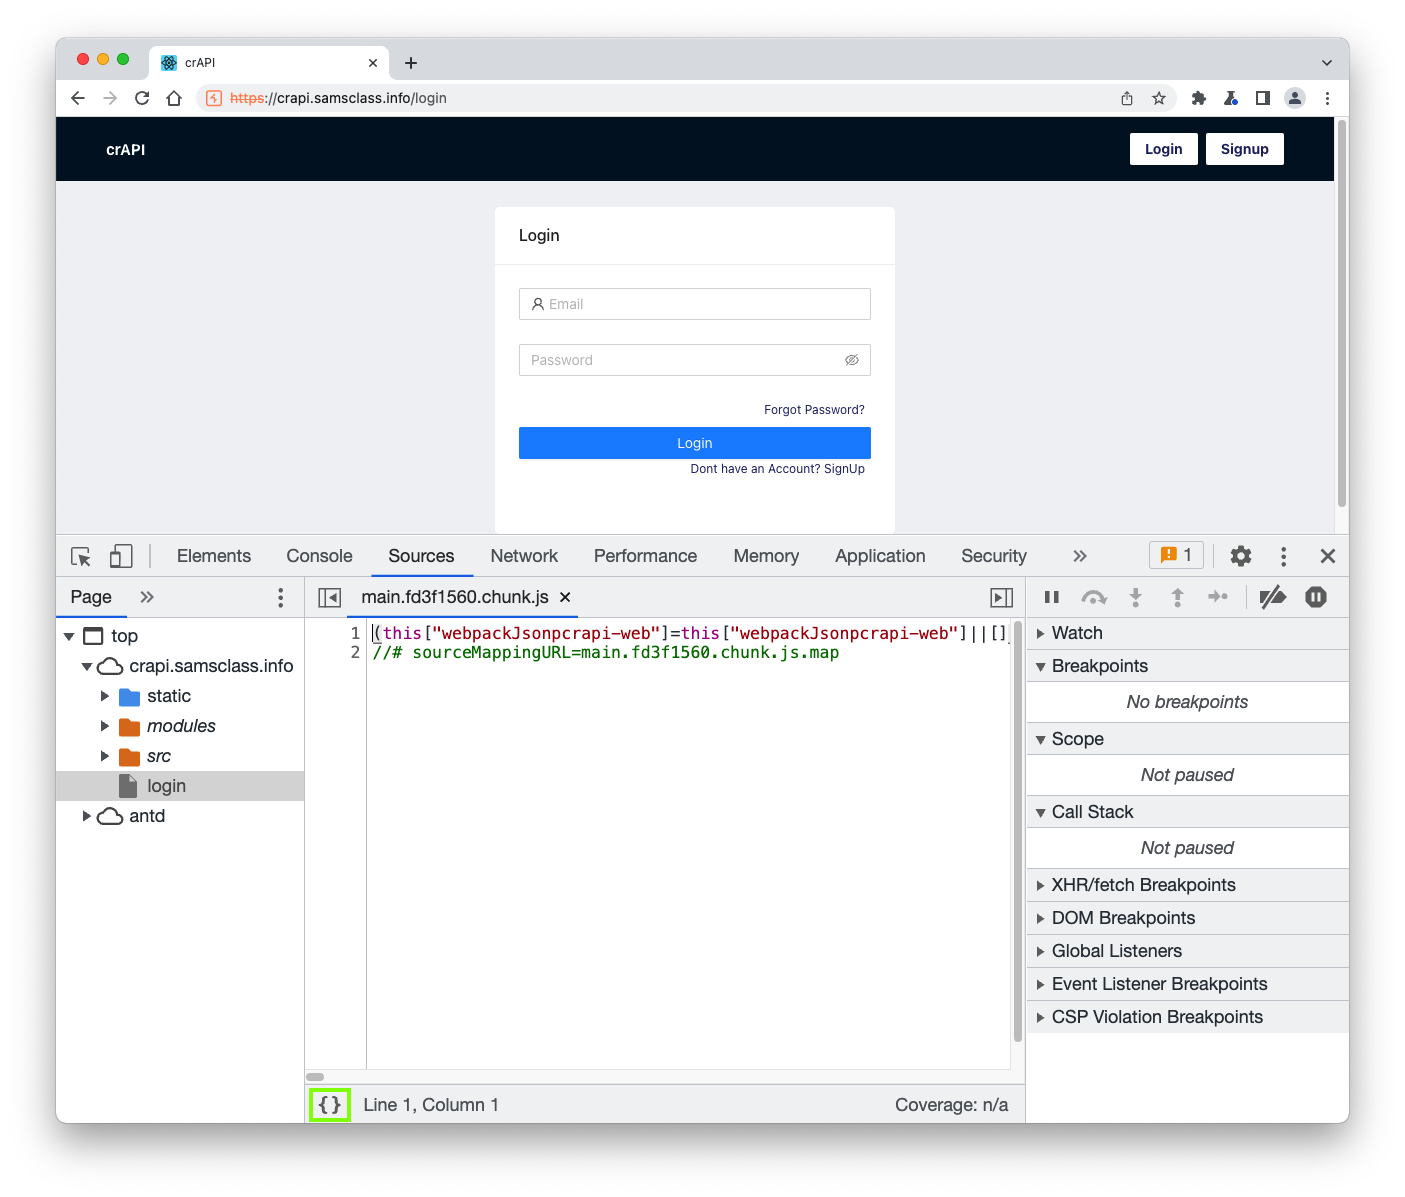Step into the next function call
Screen dimensions: 1405x1197
[x=1136, y=597]
